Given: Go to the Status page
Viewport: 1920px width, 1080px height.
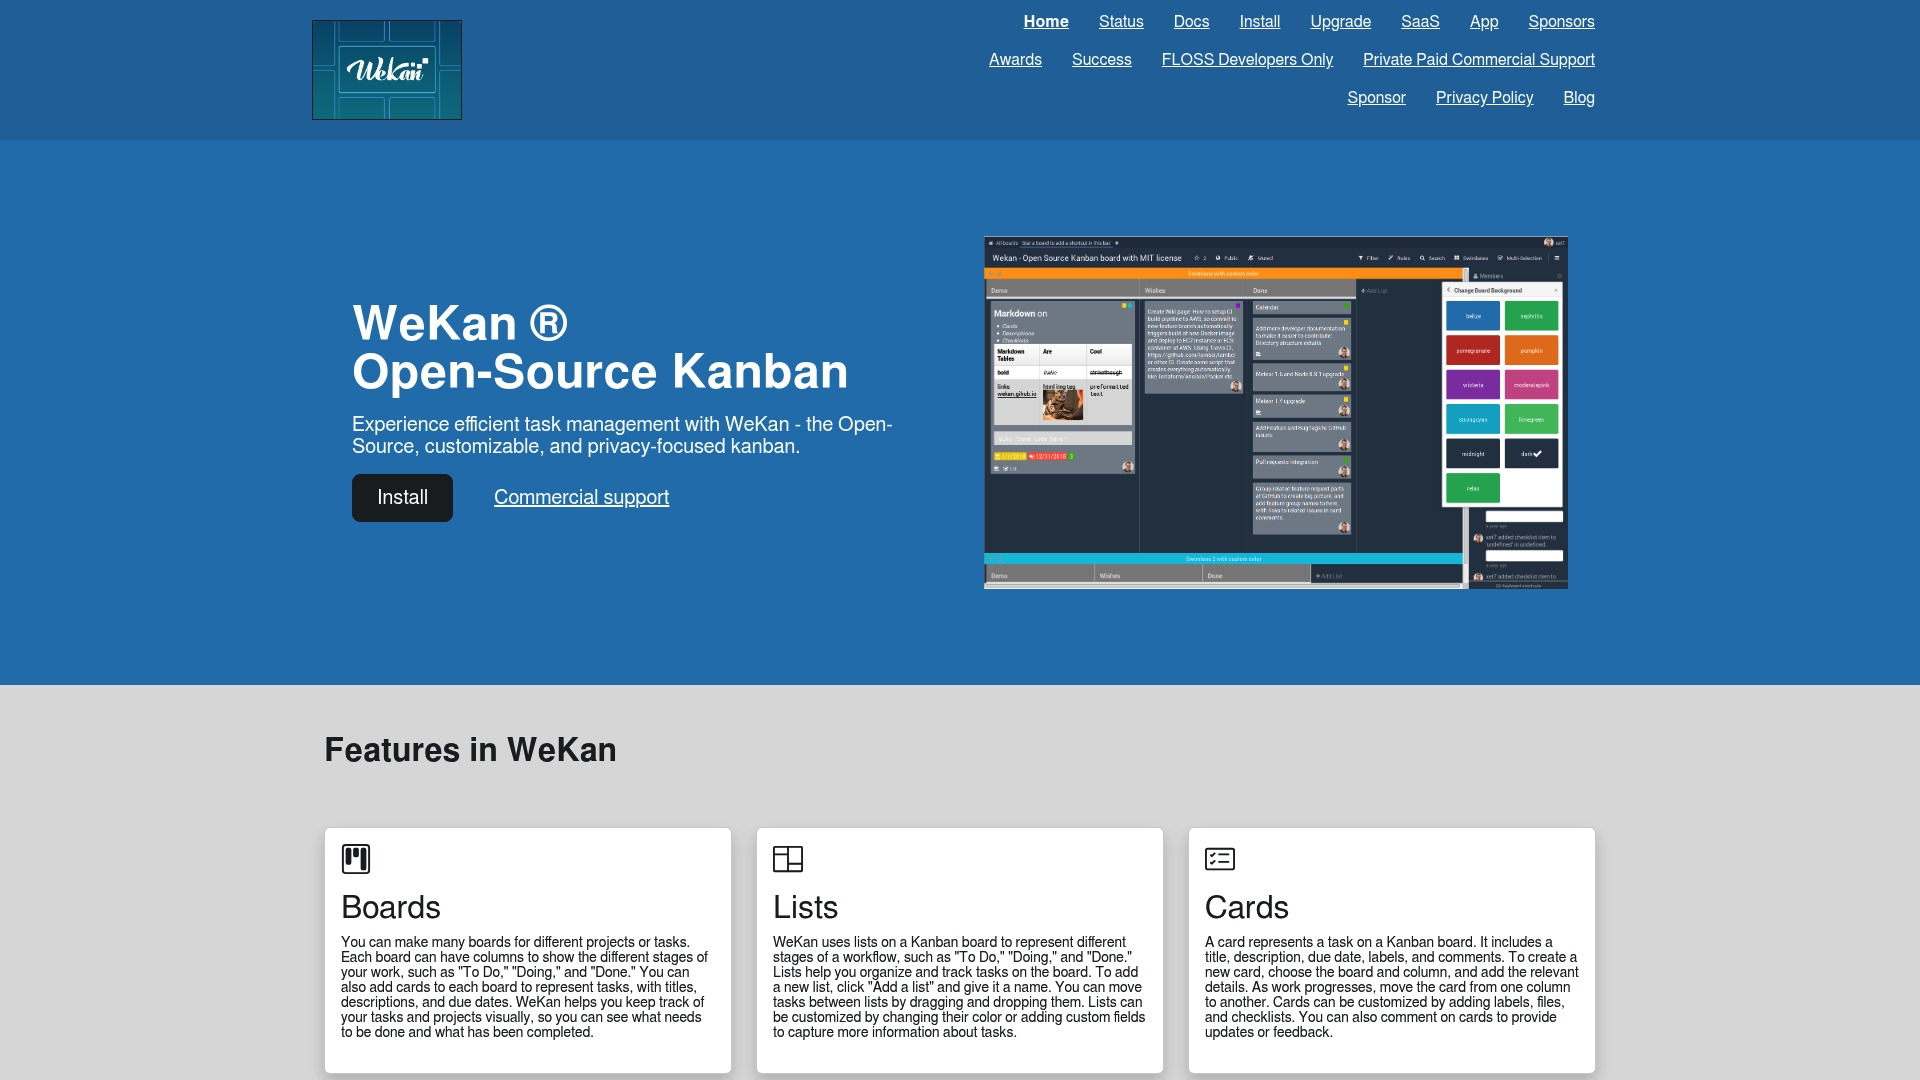Looking at the screenshot, I should 1121,22.
